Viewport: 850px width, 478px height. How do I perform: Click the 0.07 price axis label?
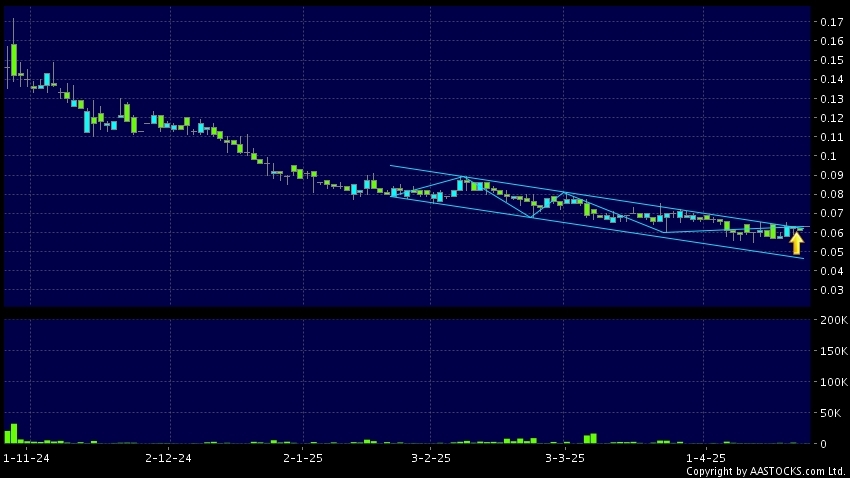[832, 214]
